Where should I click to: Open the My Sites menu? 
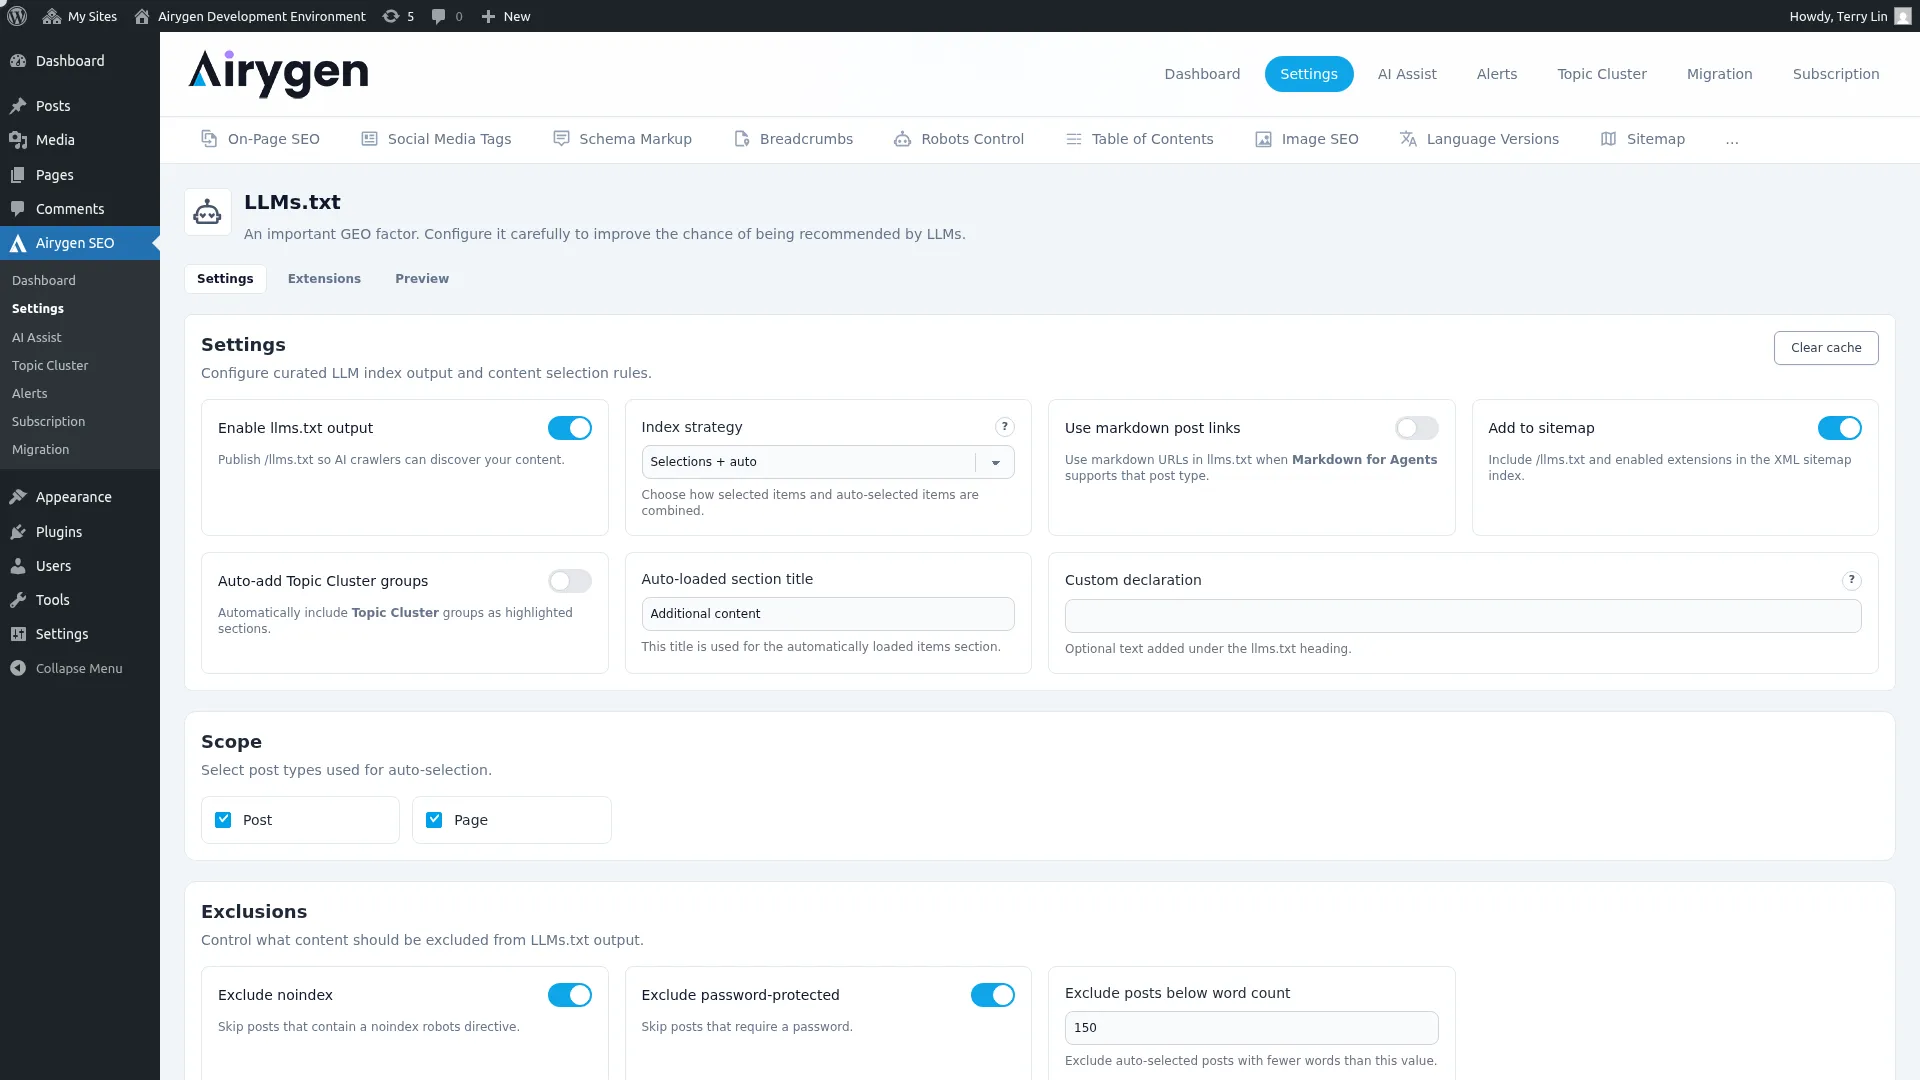80,16
